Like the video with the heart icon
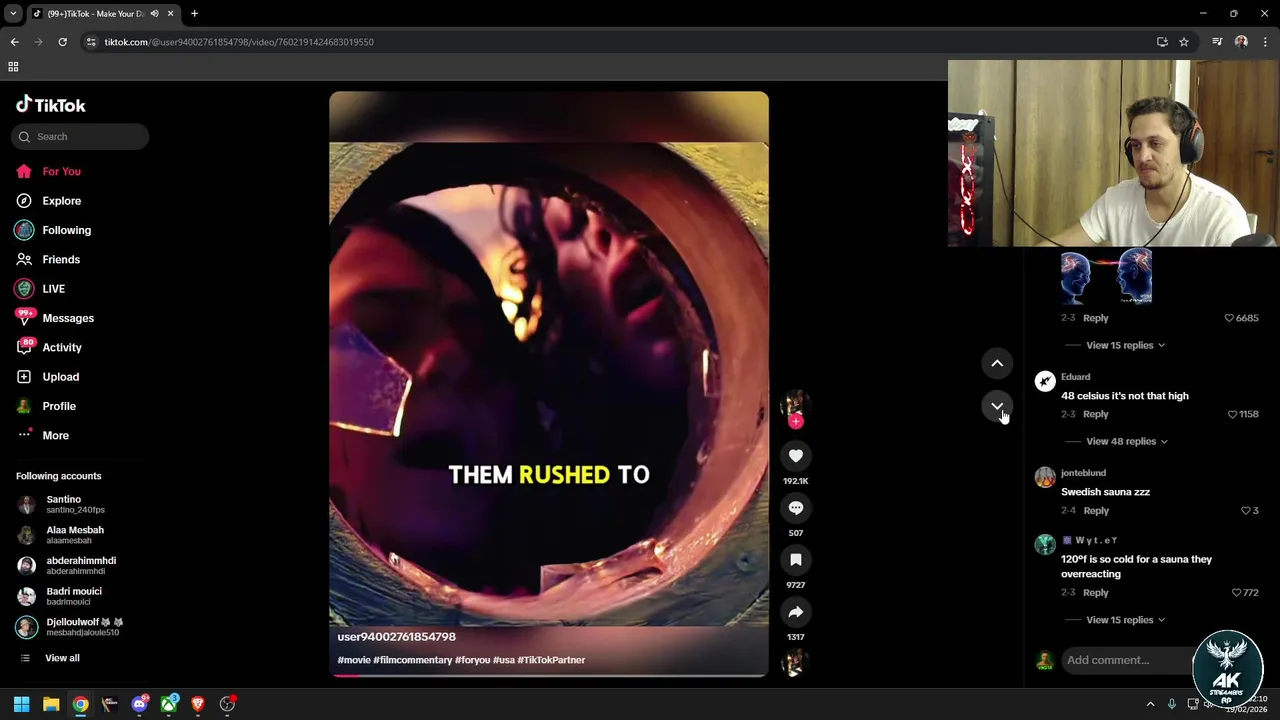Image resolution: width=1280 pixels, height=720 pixels. [x=796, y=456]
